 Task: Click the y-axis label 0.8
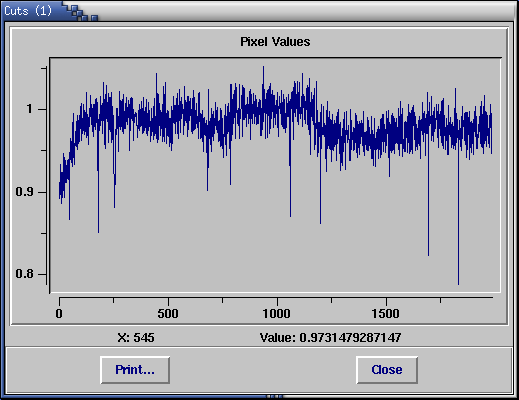click(24, 274)
